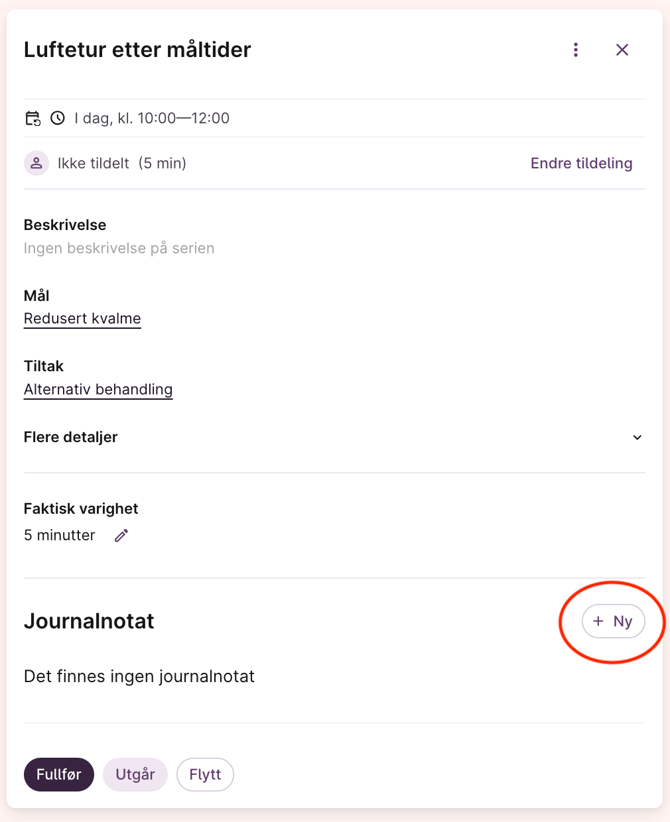Click the Flytt button
Viewport: 670px width, 822px height.
(x=205, y=774)
